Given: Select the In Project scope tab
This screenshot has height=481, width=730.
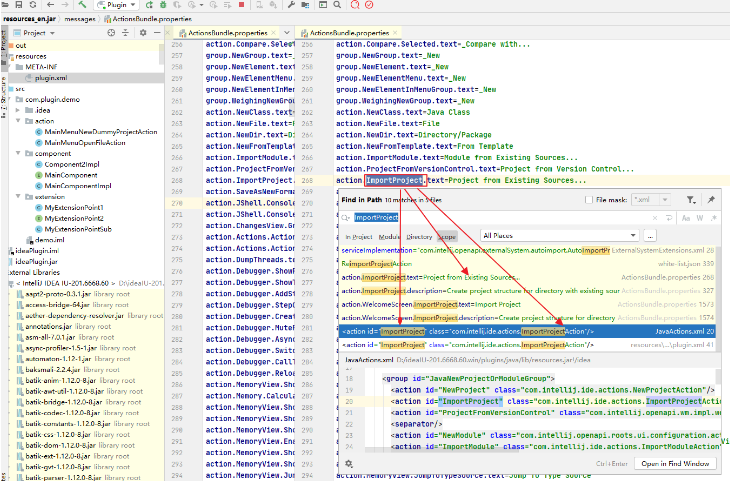Looking at the screenshot, I should [x=358, y=237].
